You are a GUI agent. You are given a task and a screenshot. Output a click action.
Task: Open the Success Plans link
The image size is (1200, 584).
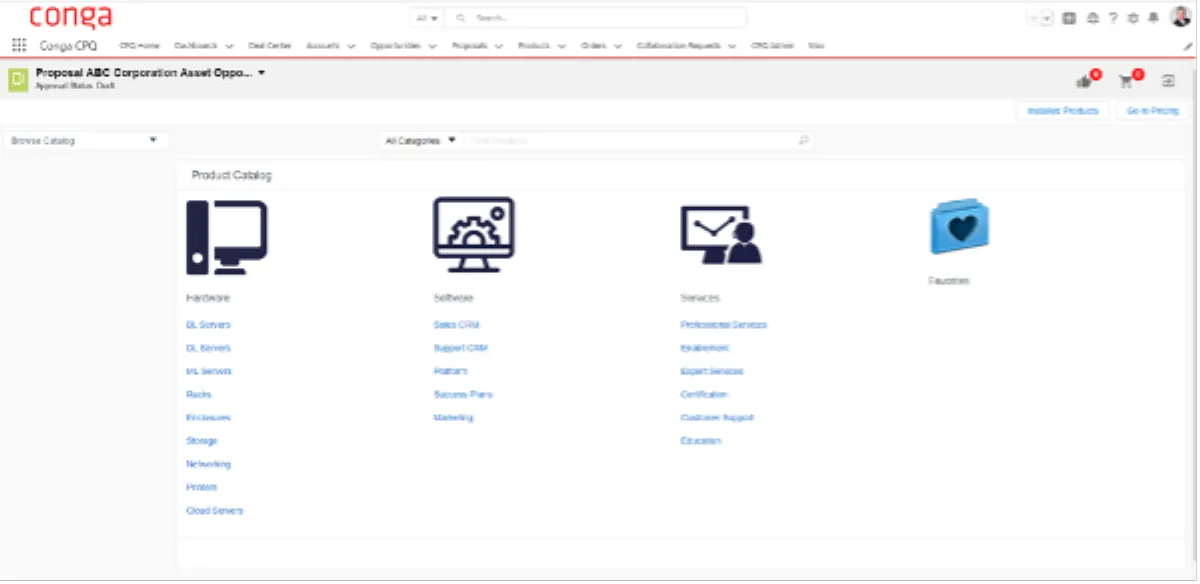pyautogui.click(x=462, y=395)
